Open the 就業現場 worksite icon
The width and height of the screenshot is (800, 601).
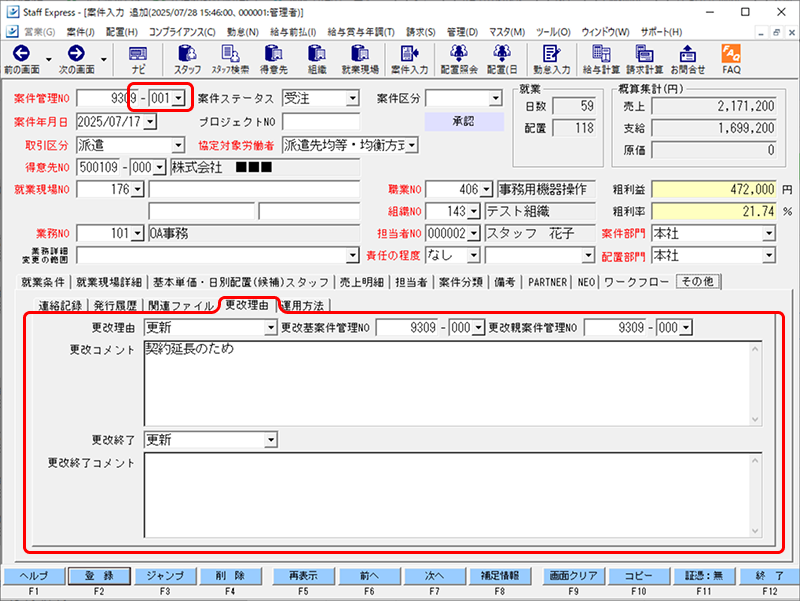click(360, 60)
